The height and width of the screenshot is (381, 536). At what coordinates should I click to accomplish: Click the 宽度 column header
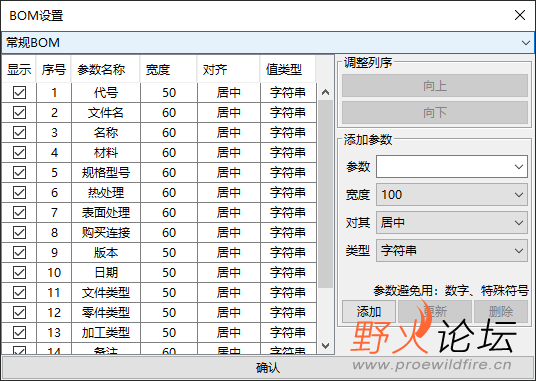tap(169, 70)
